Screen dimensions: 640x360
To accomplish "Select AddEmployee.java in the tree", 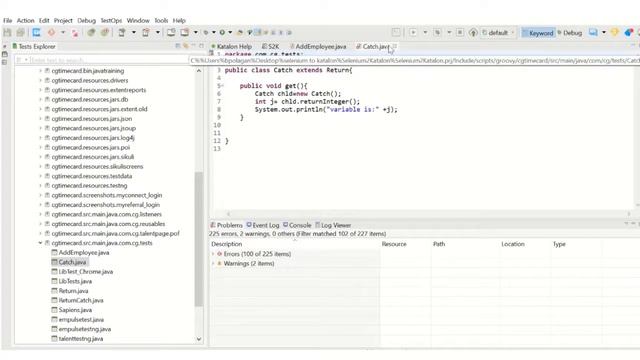I will point(80,253).
